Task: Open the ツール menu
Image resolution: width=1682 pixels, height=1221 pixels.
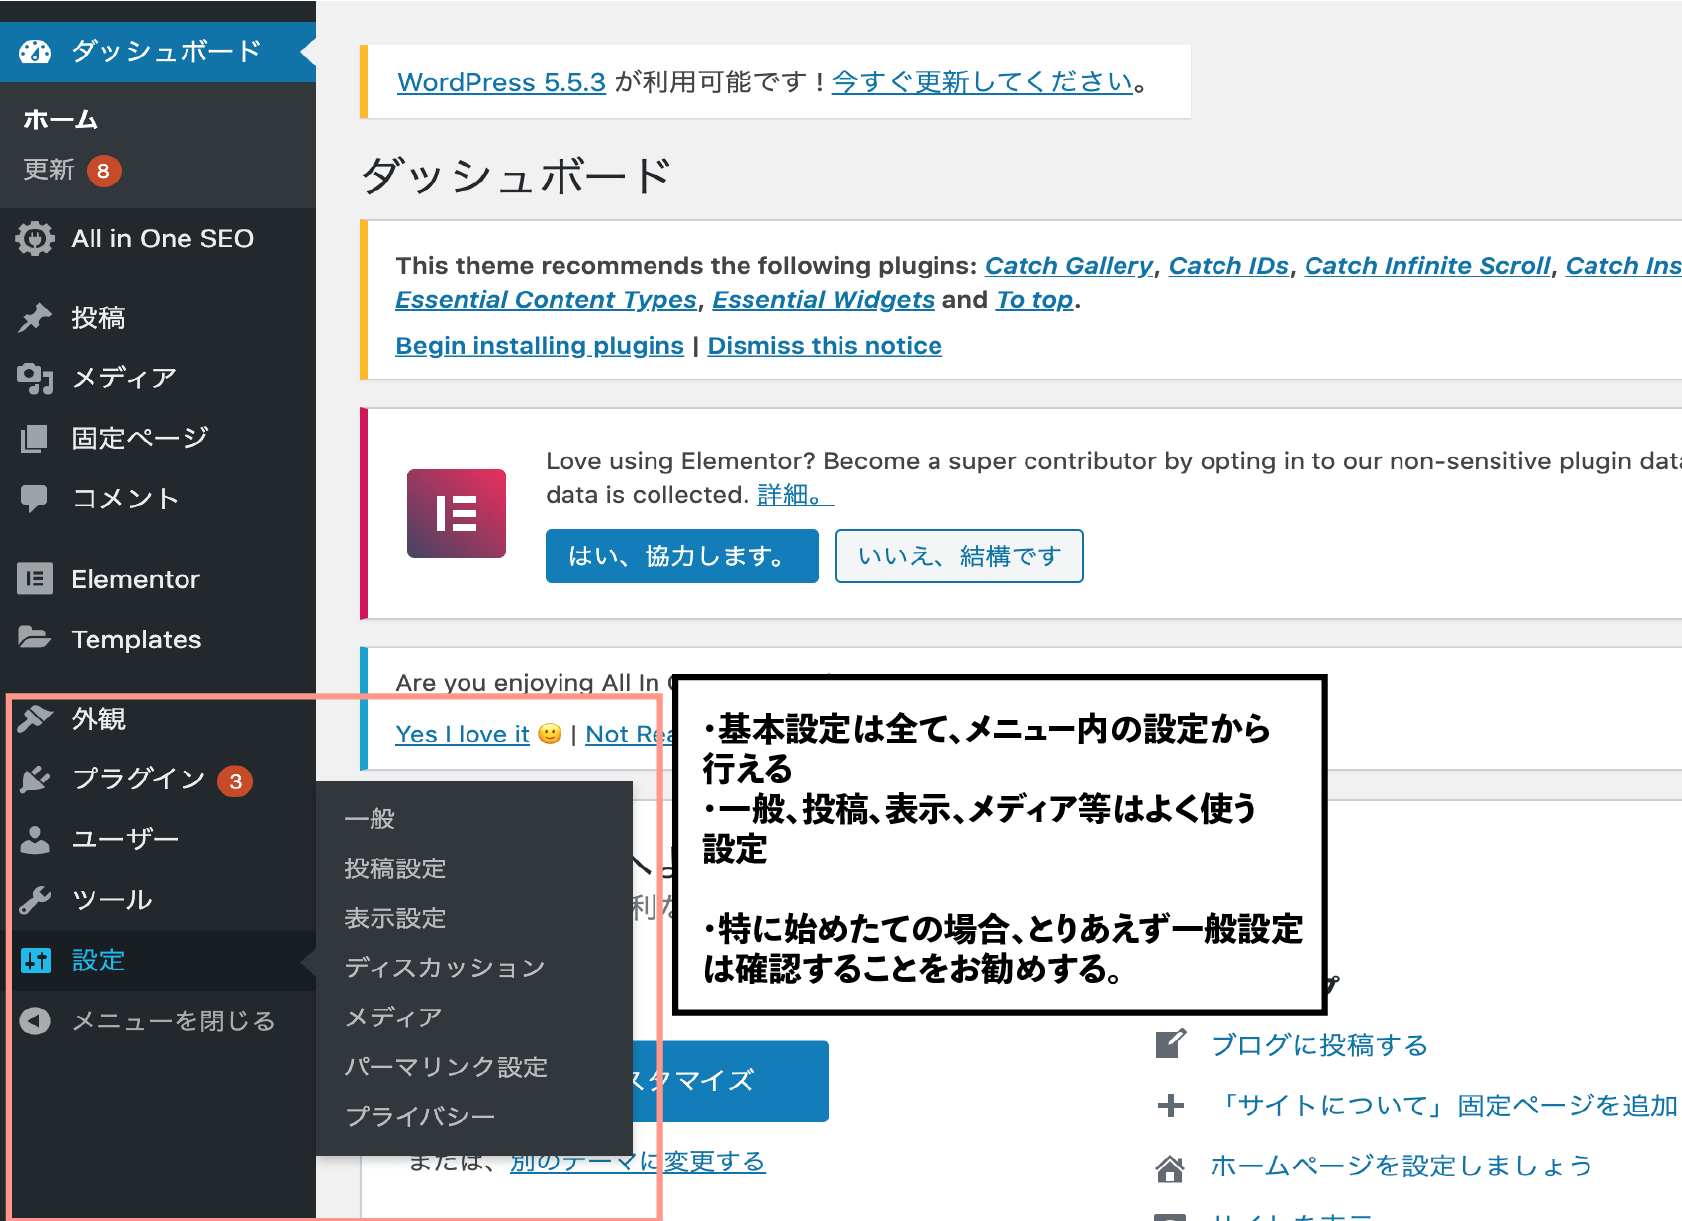Action: tap(158, 900)
